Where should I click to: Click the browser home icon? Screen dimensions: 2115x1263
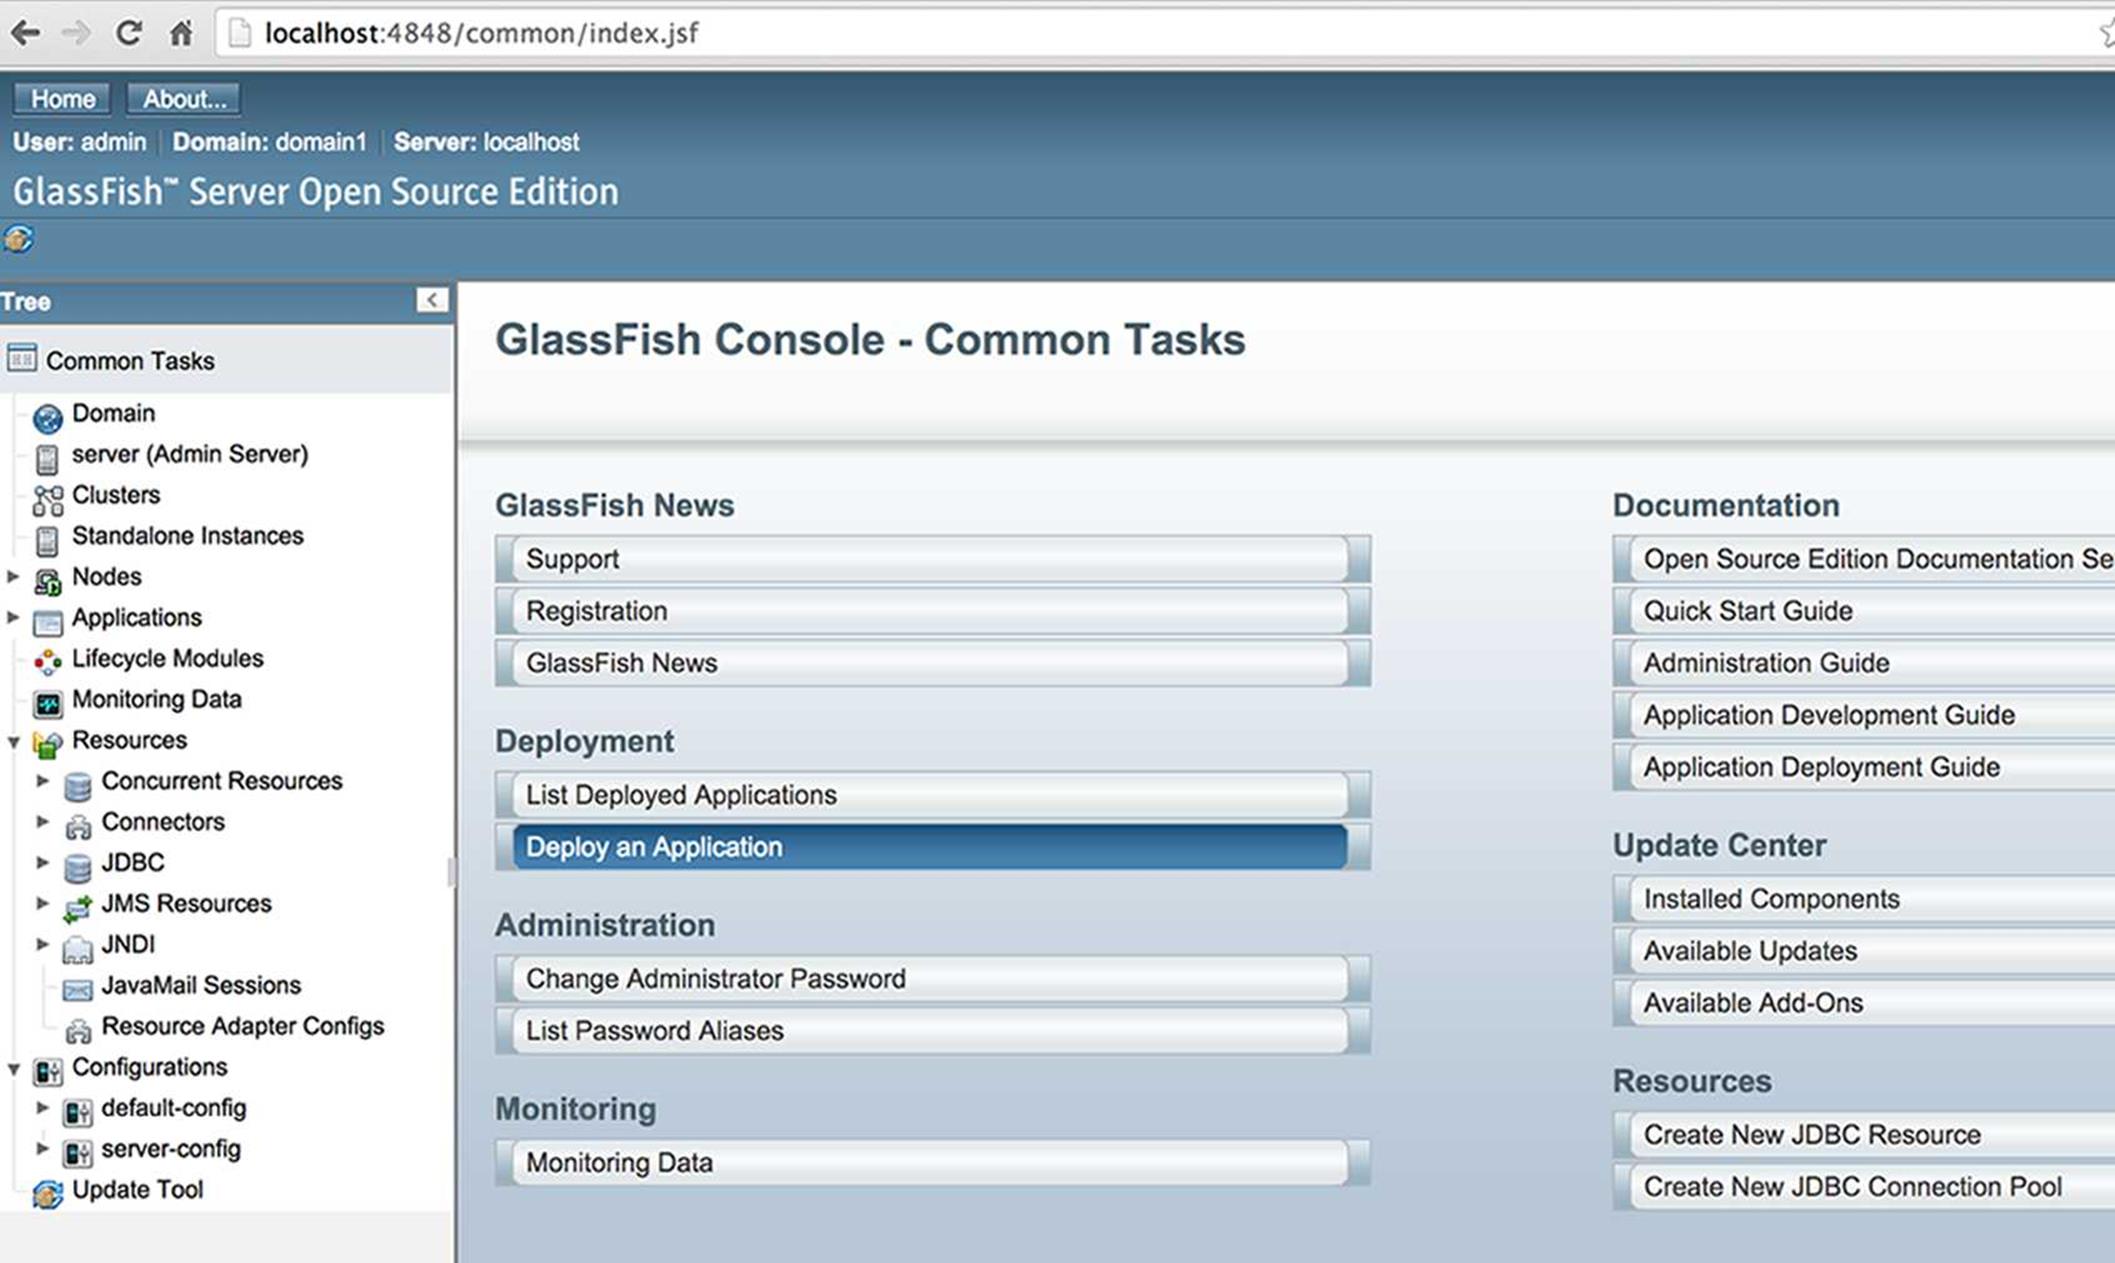181,33
